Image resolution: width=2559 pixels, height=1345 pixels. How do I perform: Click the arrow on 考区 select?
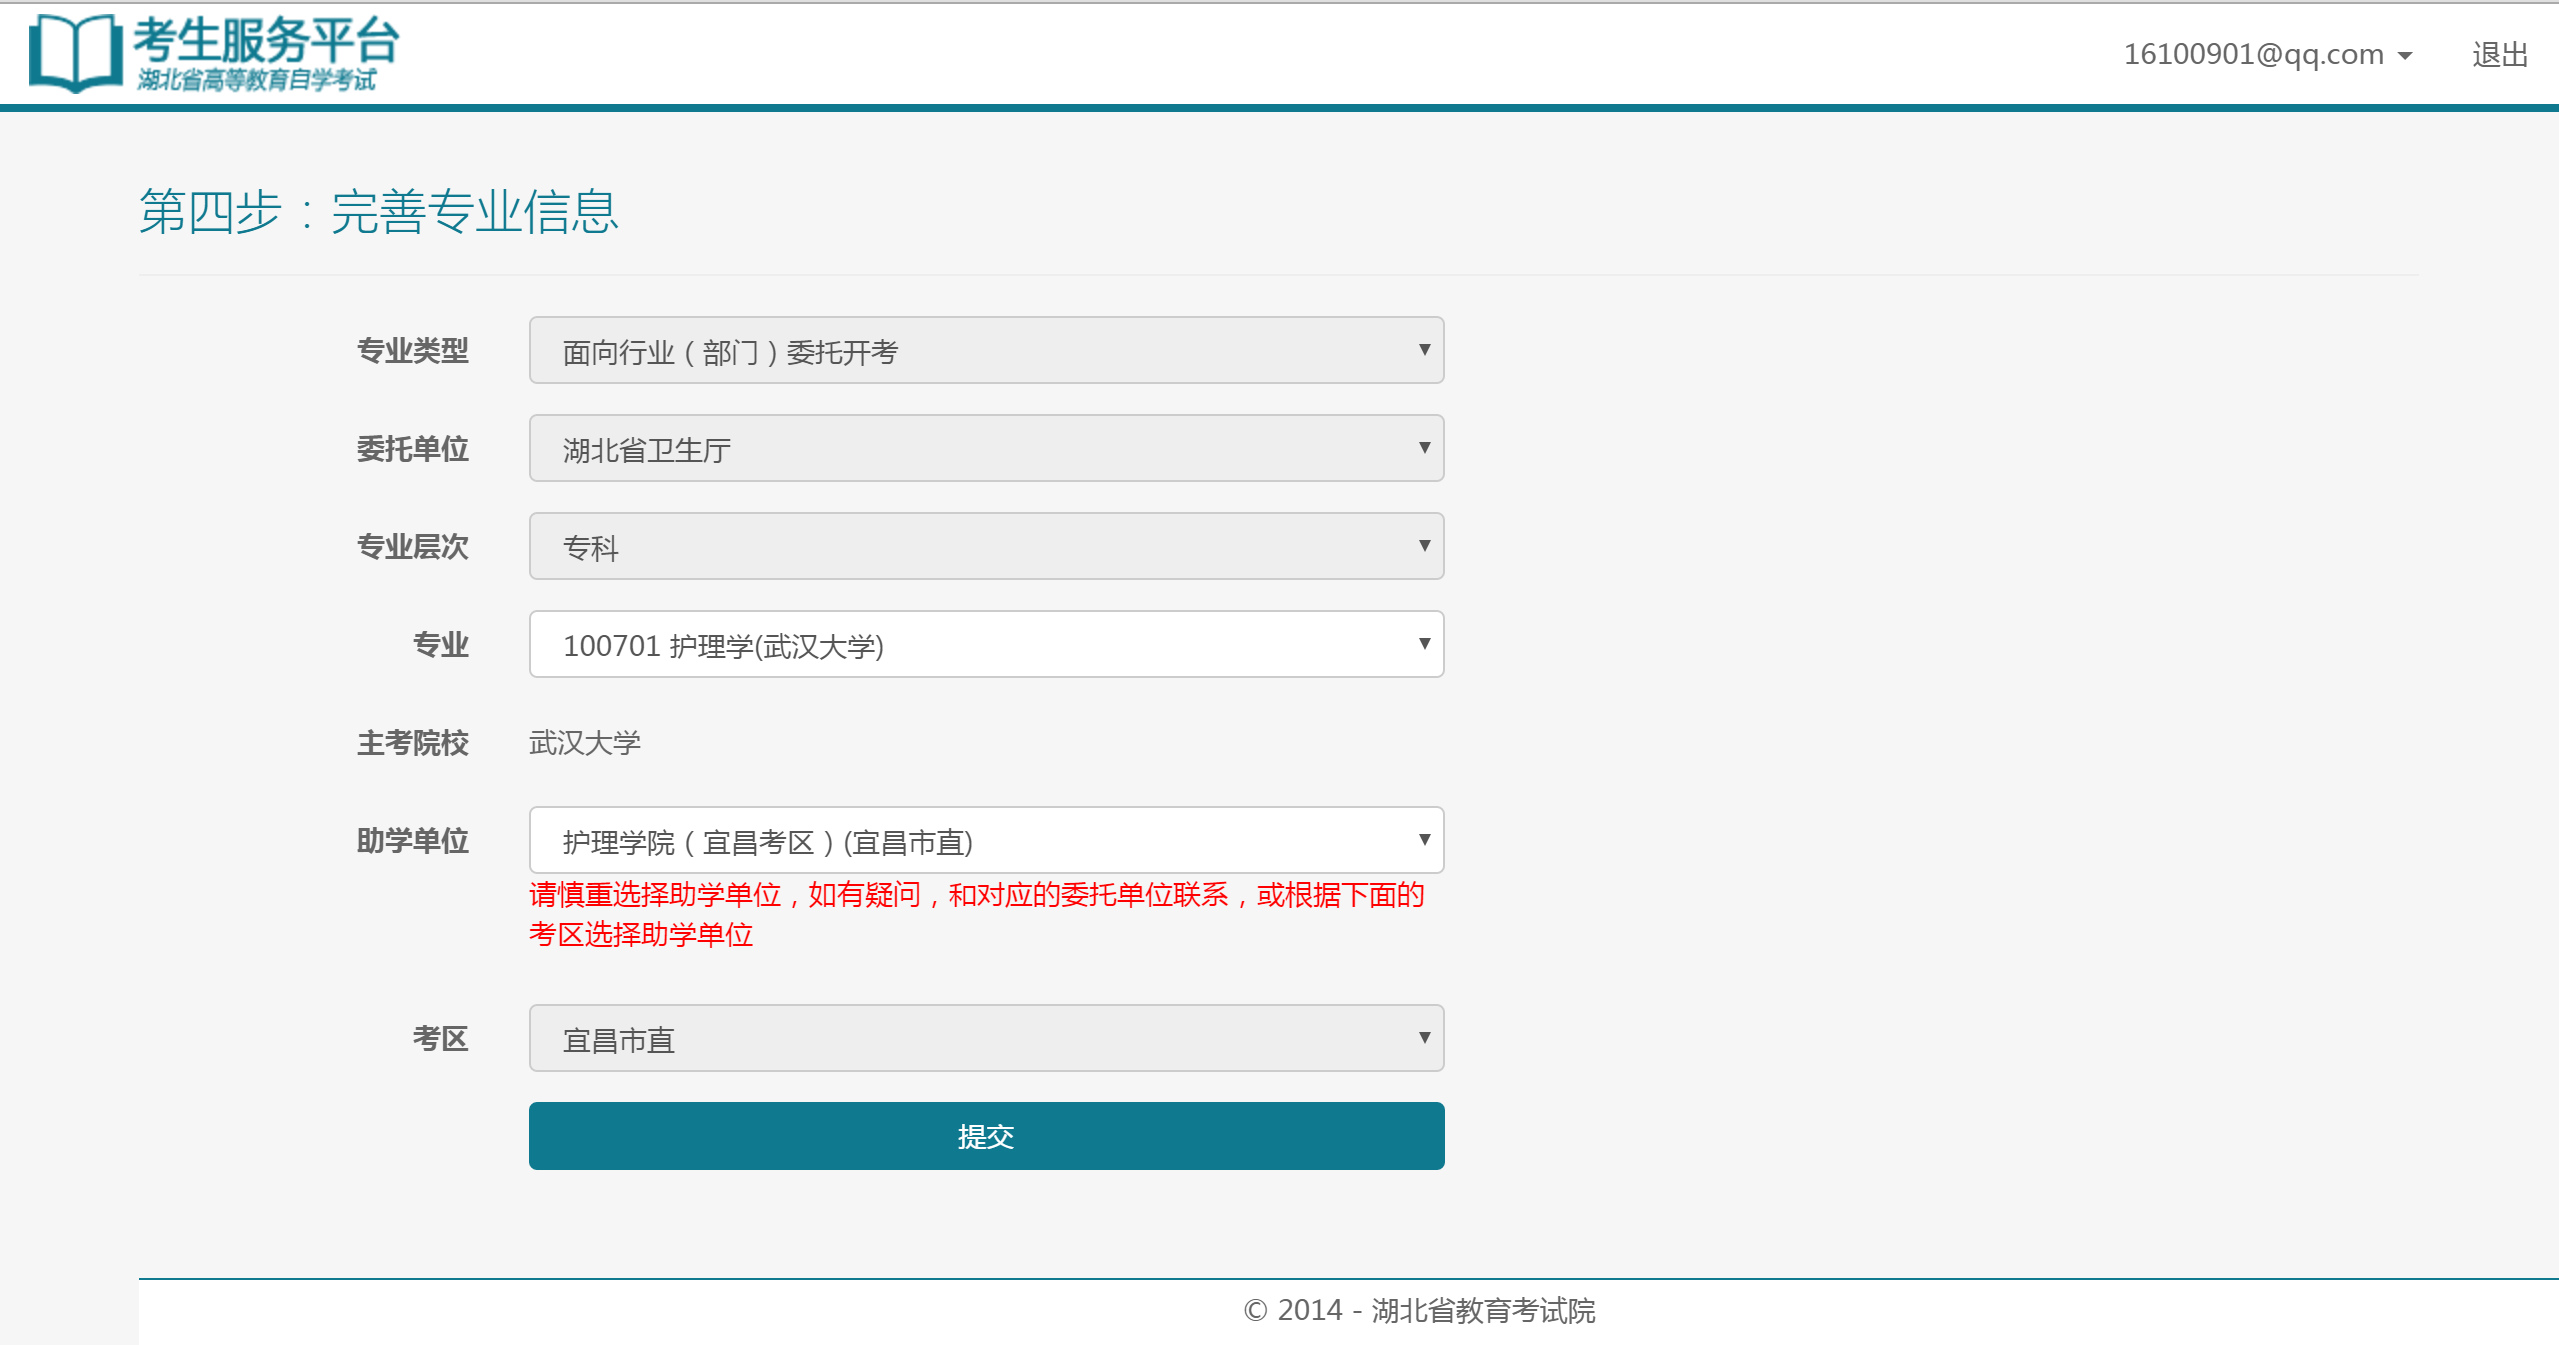click(1424, 1038)
